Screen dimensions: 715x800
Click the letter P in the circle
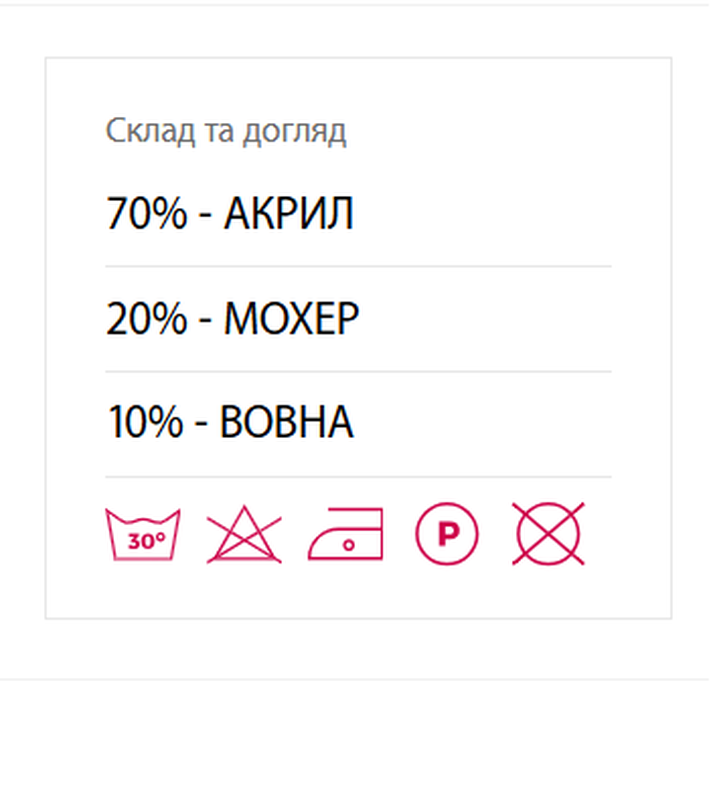click(449, 534)
